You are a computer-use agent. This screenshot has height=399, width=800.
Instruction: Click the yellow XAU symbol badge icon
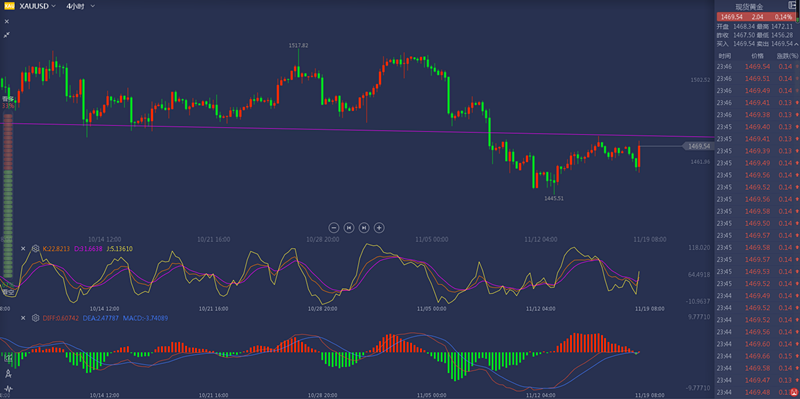[x=9, y=6]
